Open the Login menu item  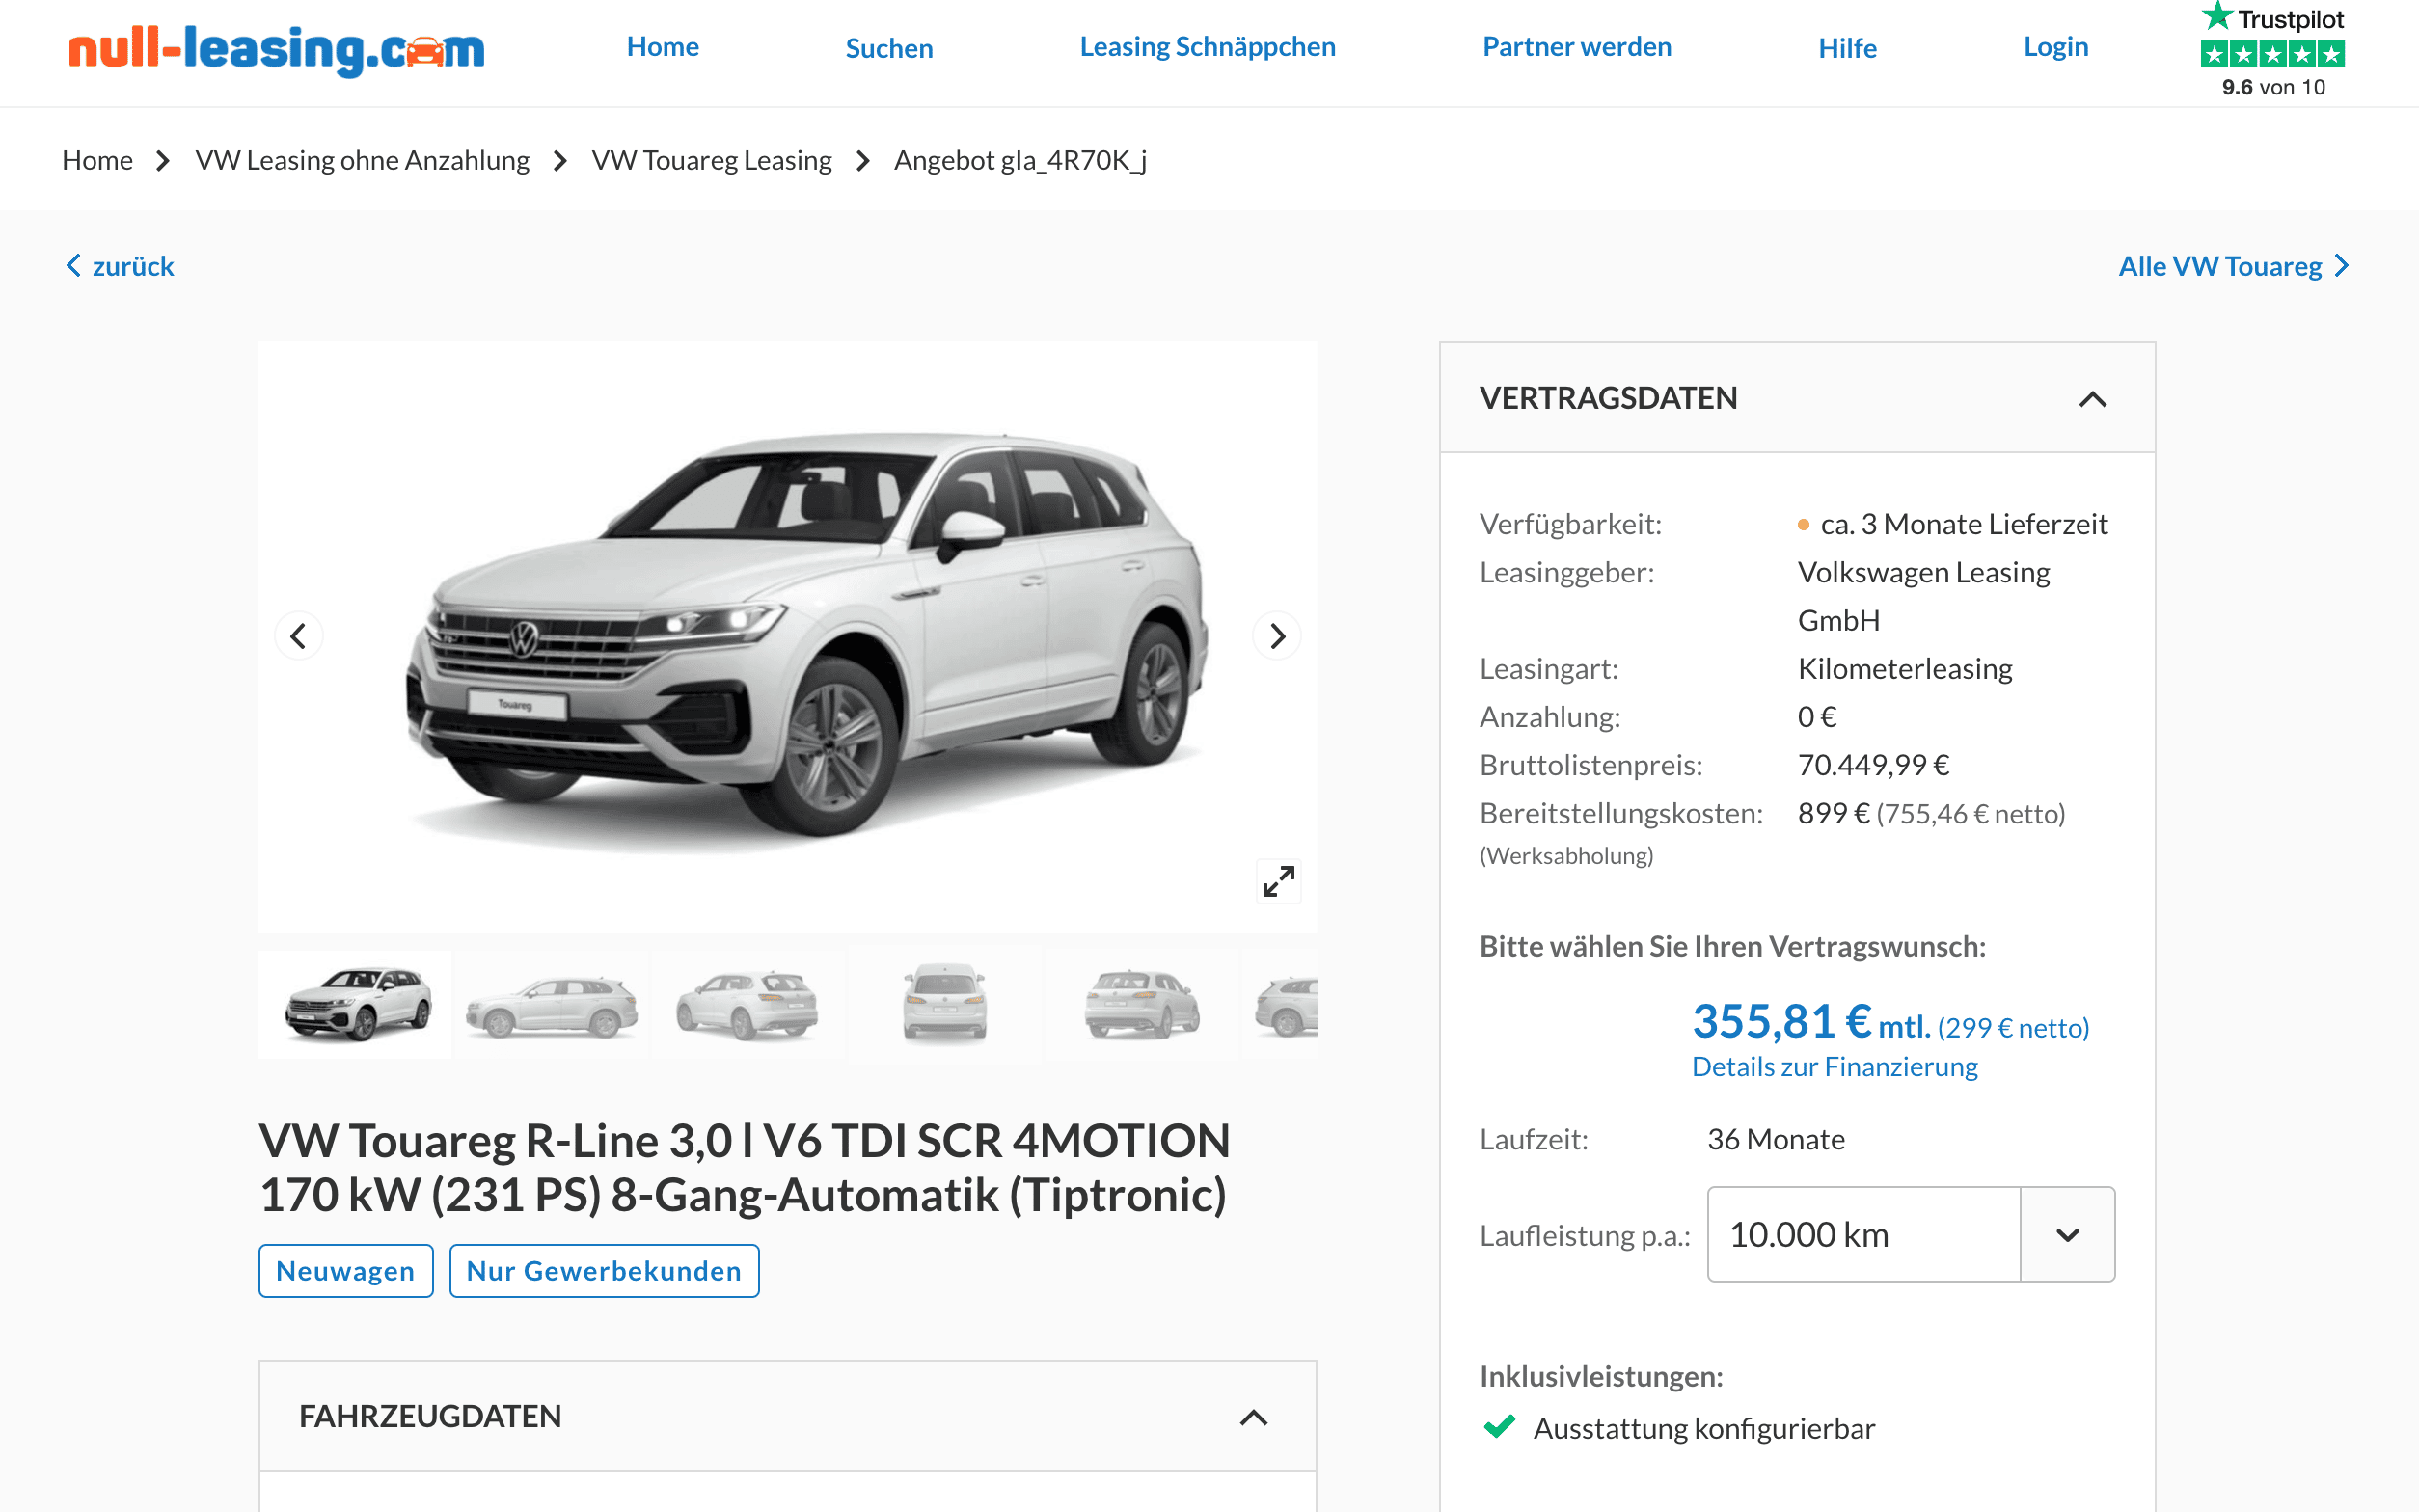click(x=2055, y=47)
